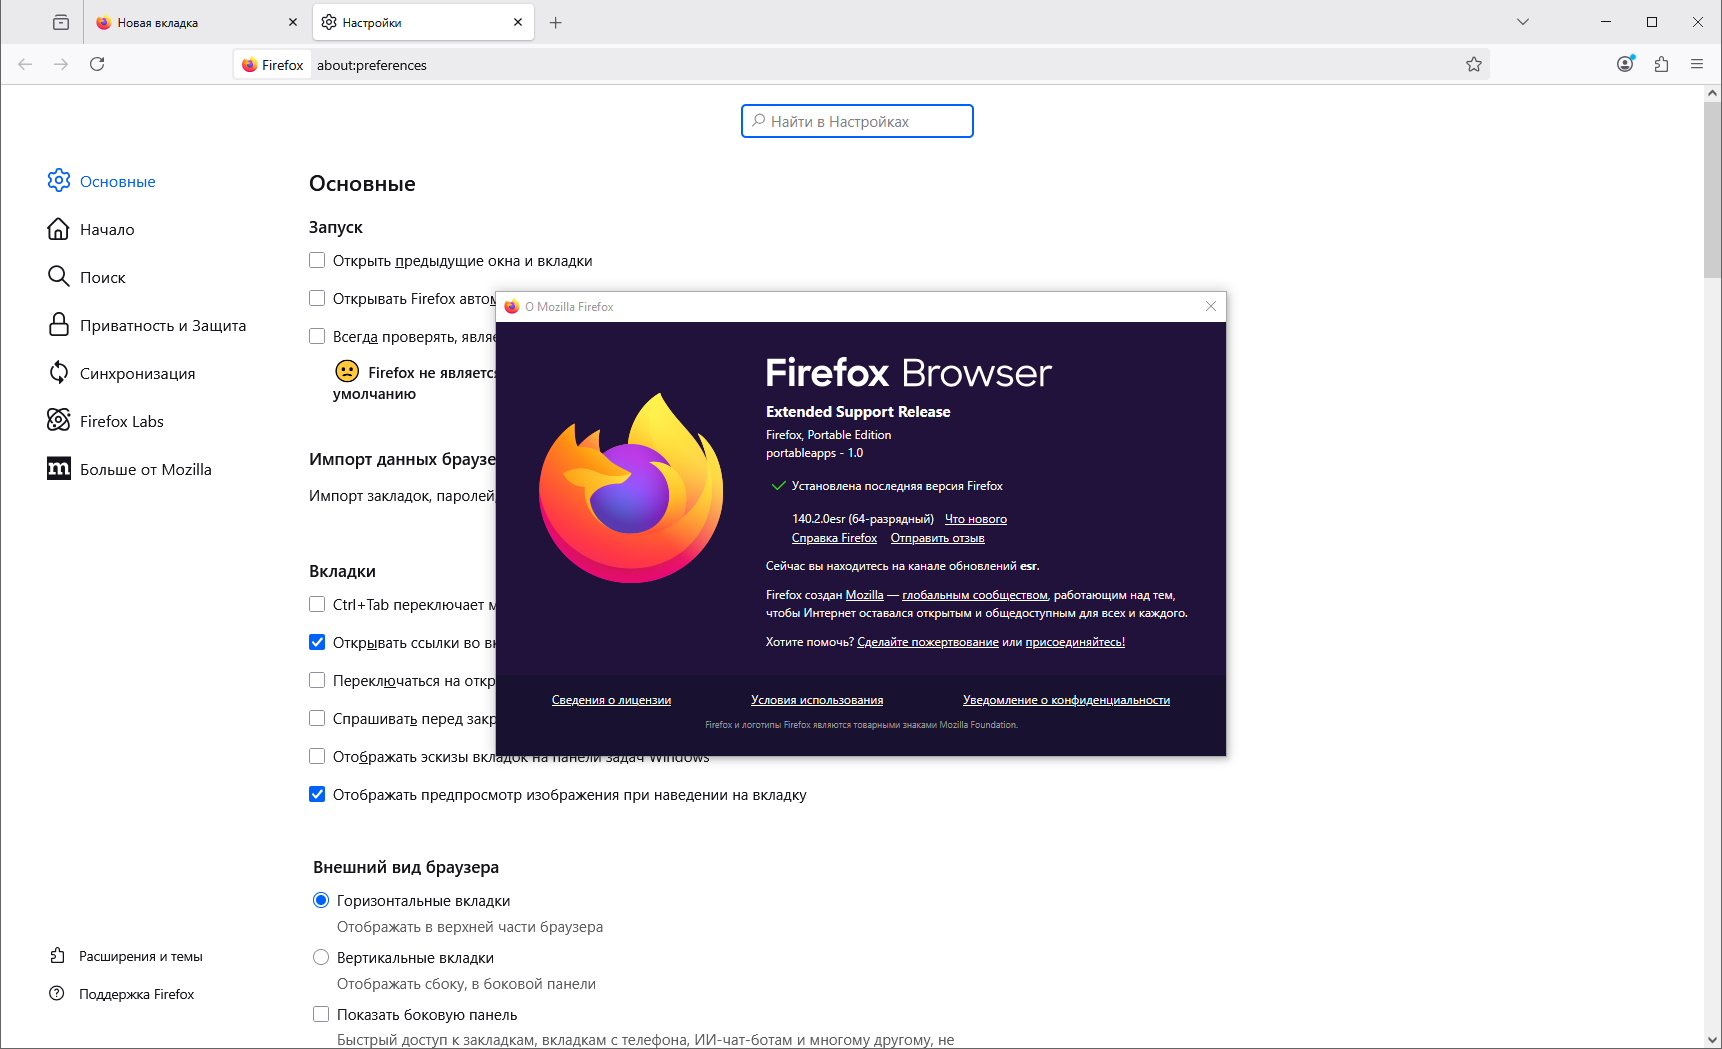
Task: Reload the current page
Action: (97, 64)
